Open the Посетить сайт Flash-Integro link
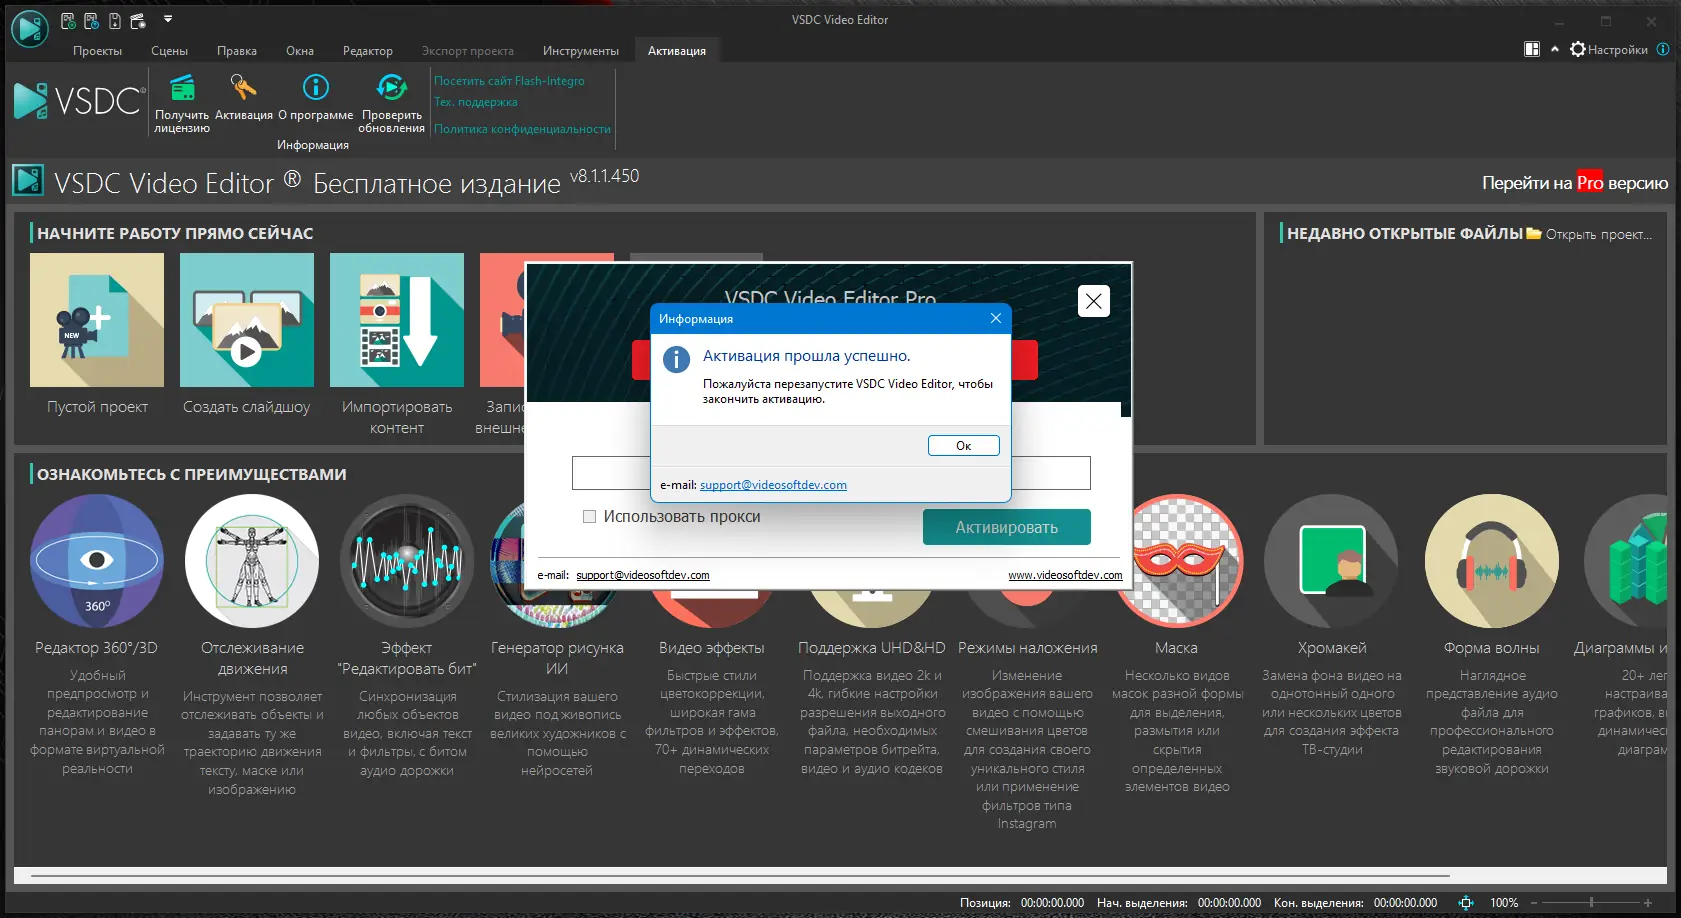This screenshot has height=918, width=1681. pyautogui.click(x=509, y=81)
